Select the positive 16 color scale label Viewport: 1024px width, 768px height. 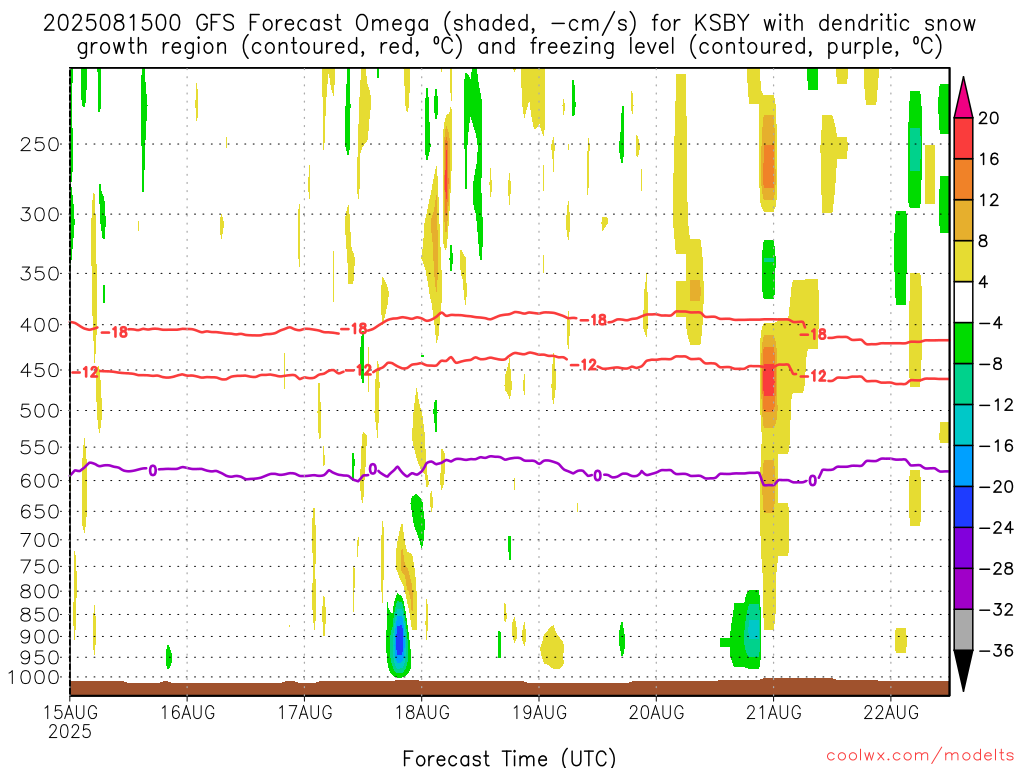click(989, 159)
